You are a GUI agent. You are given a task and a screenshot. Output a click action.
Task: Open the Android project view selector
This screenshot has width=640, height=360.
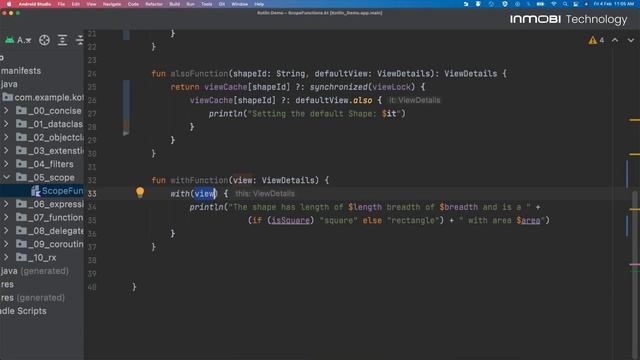(18, 40)
